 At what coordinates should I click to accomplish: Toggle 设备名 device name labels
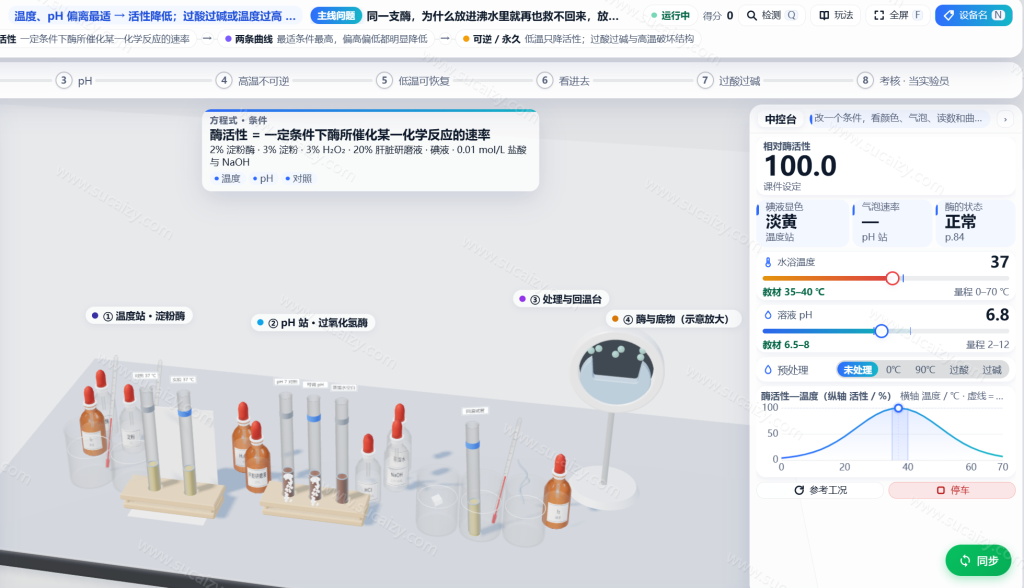974,15
